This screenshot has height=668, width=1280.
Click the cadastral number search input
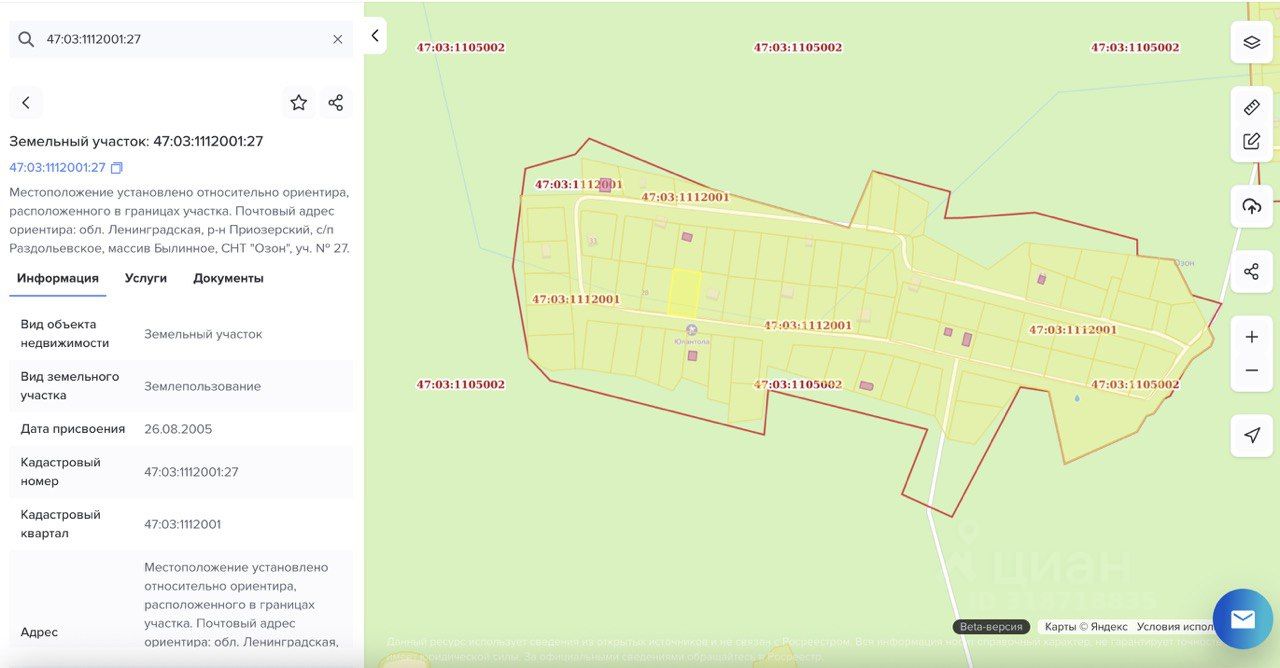(182, 39)
